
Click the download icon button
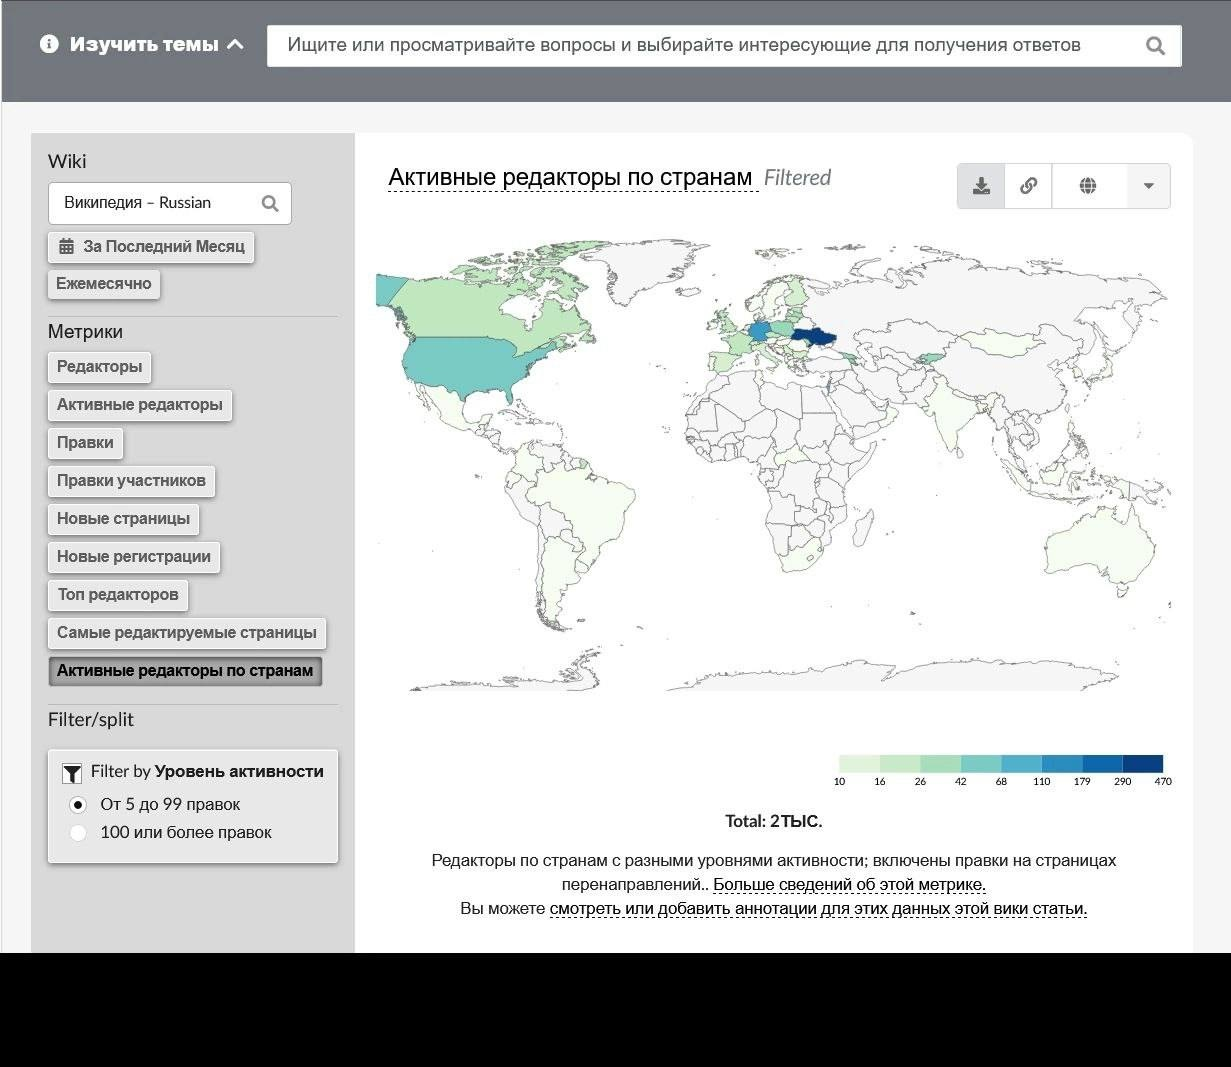pyautogui.click(x=981, y=186)
